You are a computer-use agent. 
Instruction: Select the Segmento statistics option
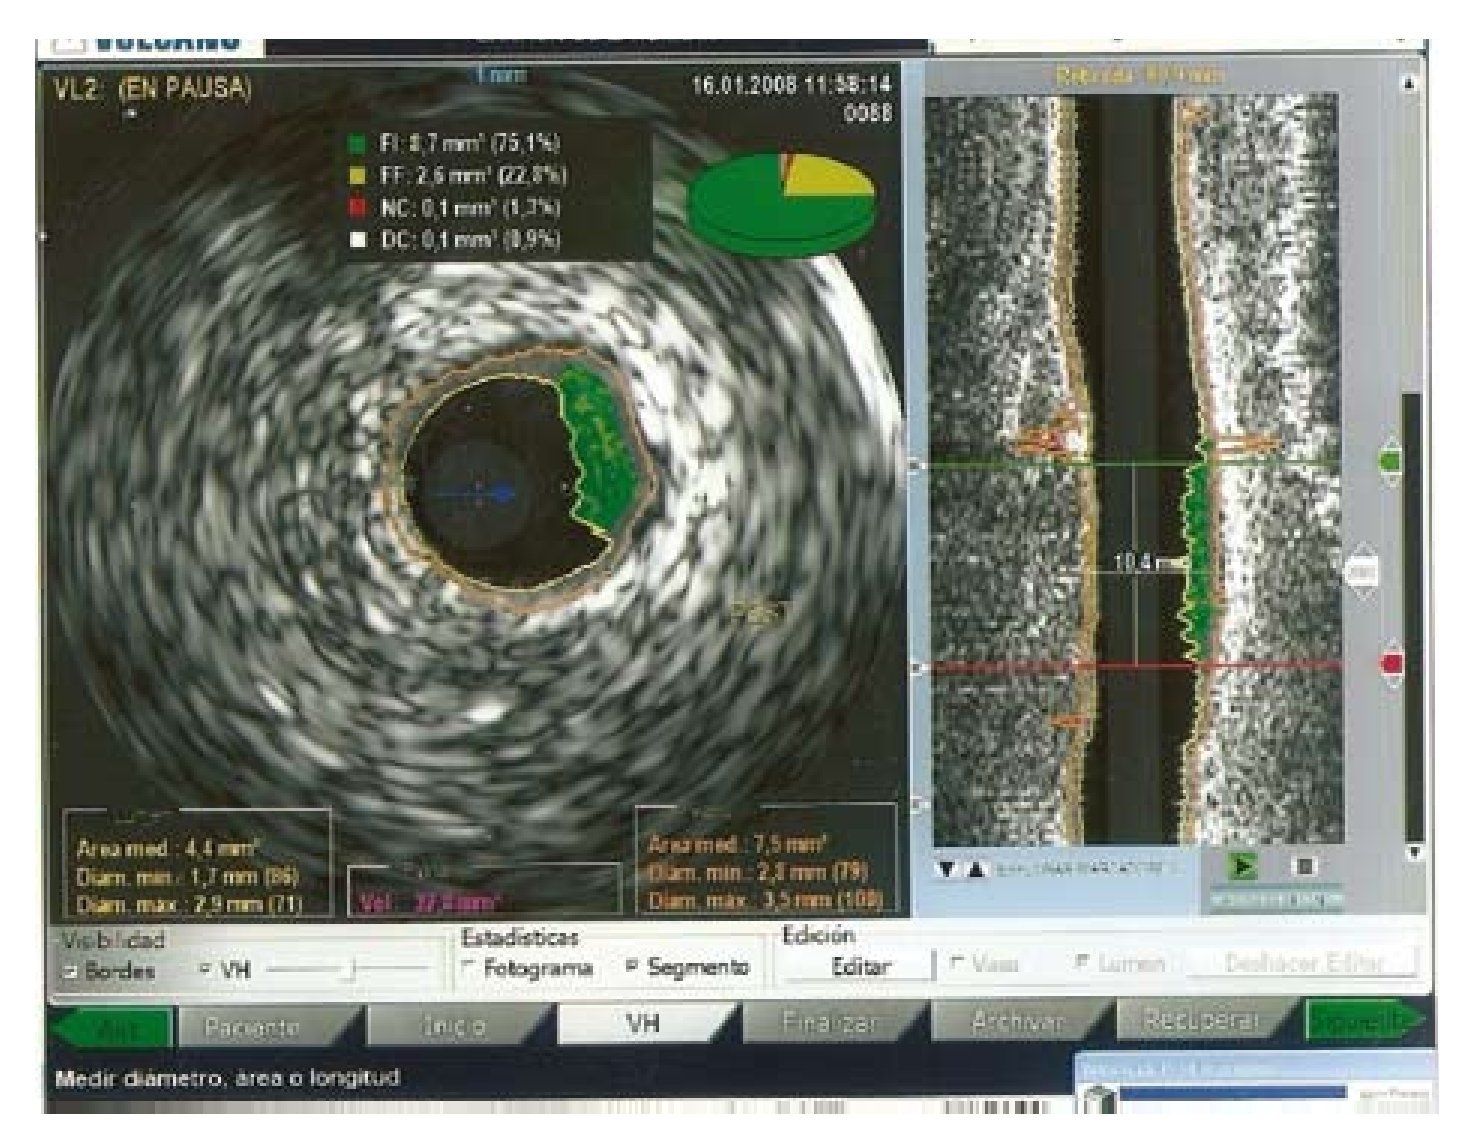tap(632, 967)
